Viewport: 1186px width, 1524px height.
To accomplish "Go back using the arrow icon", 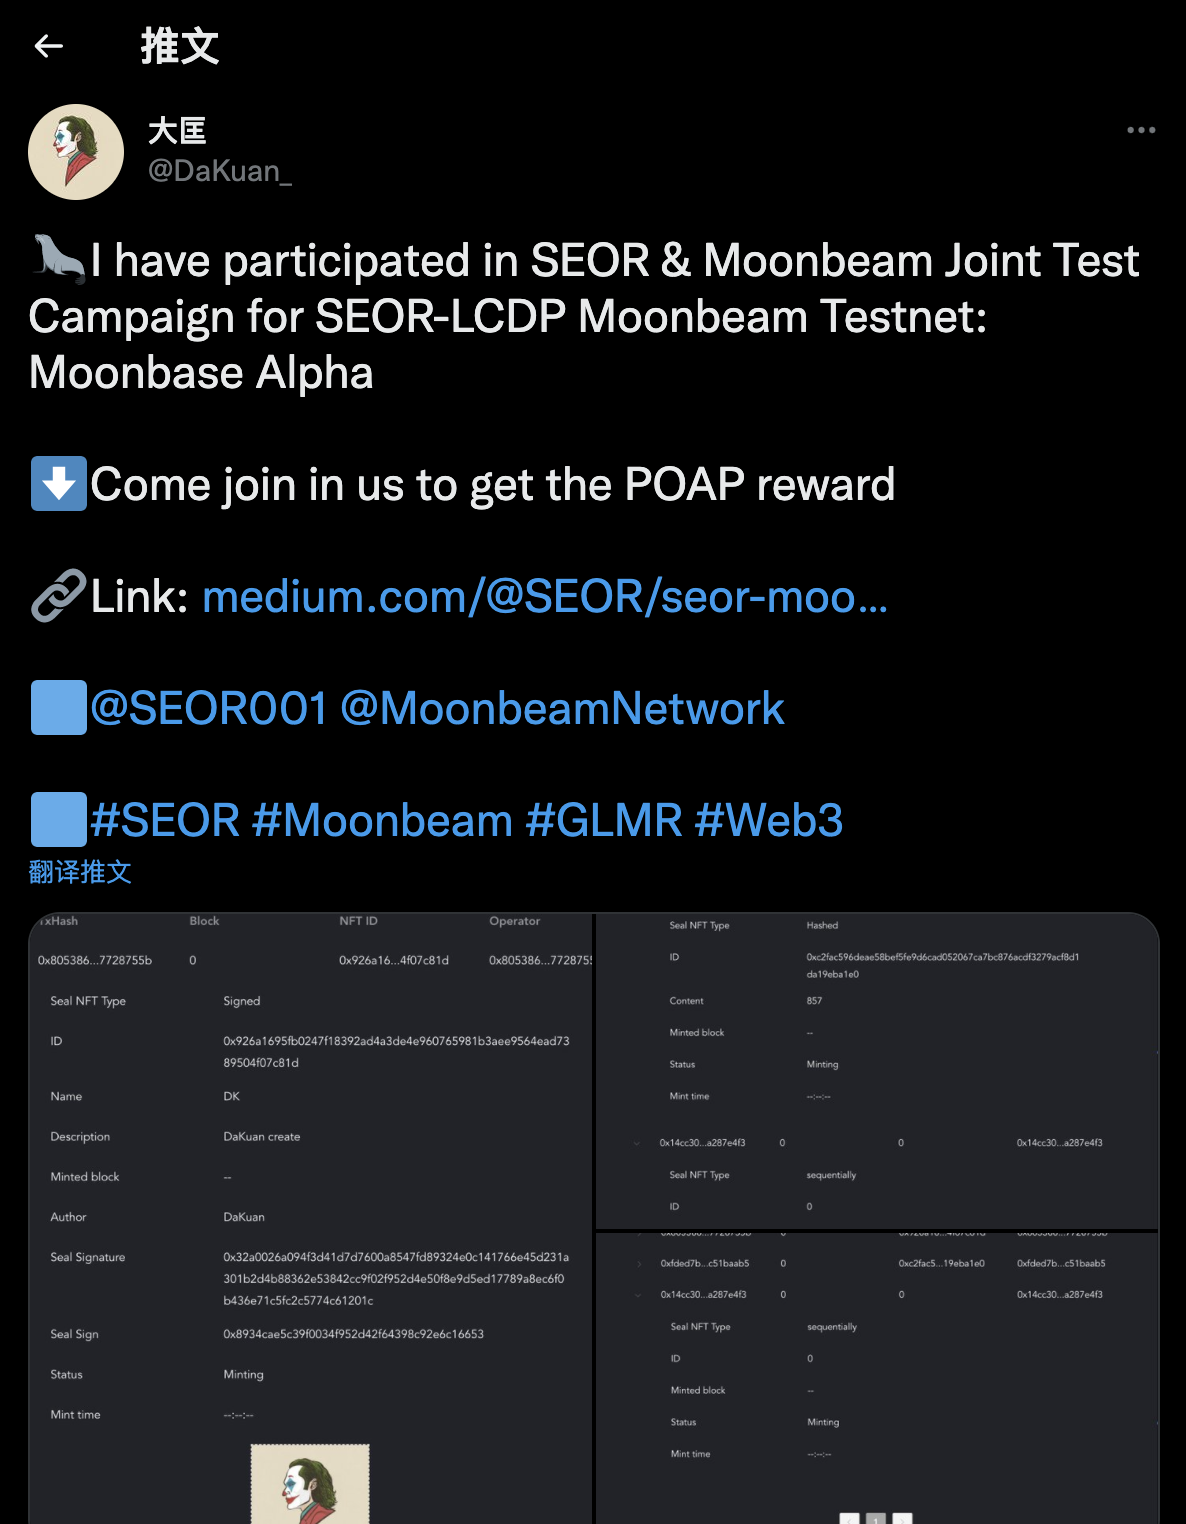I will (x=49, y=46).
